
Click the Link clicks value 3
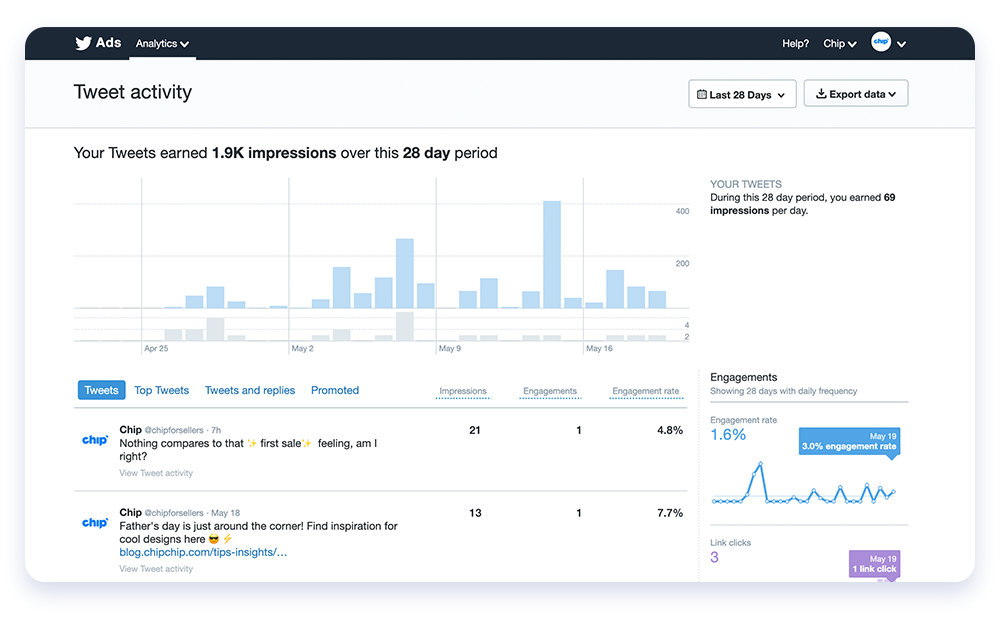(x=714, y=557)
